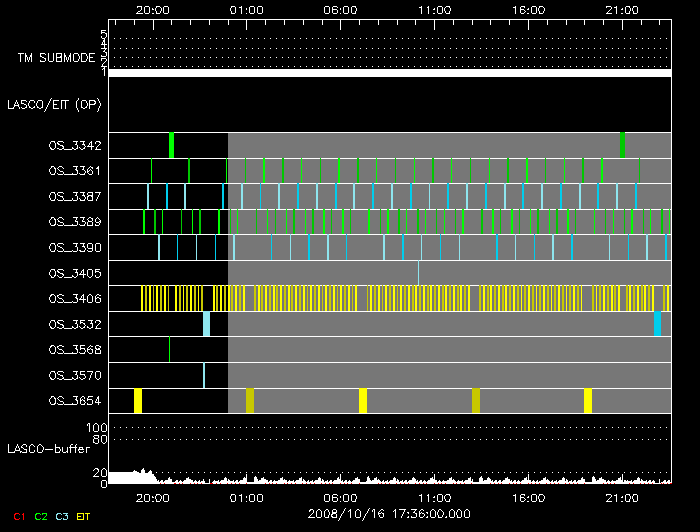Click the bright blue OS_3532 bar at far right

[x=657, y=323]
